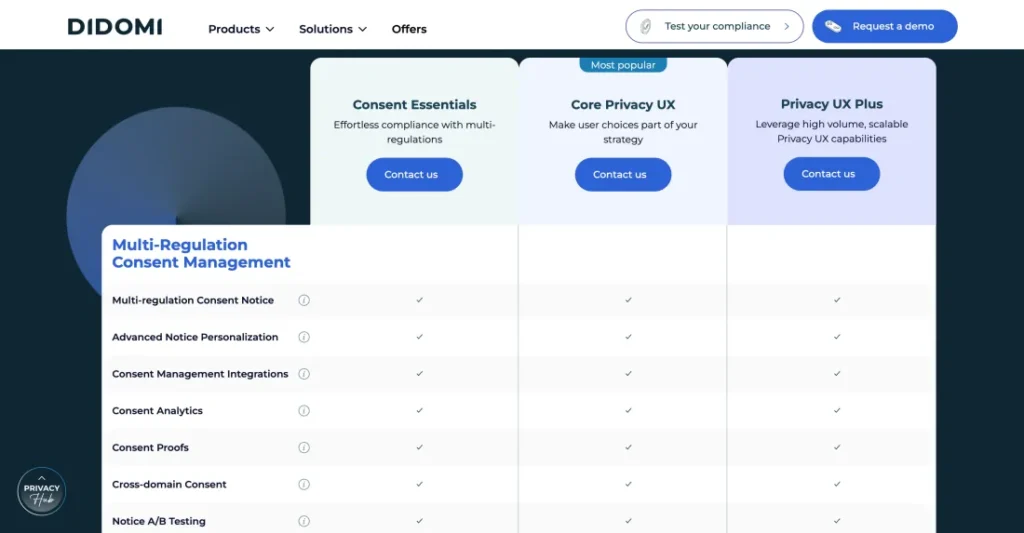
Task: Open info icon beside Multi-regulation Consent Notice
Action: (304, 300)
